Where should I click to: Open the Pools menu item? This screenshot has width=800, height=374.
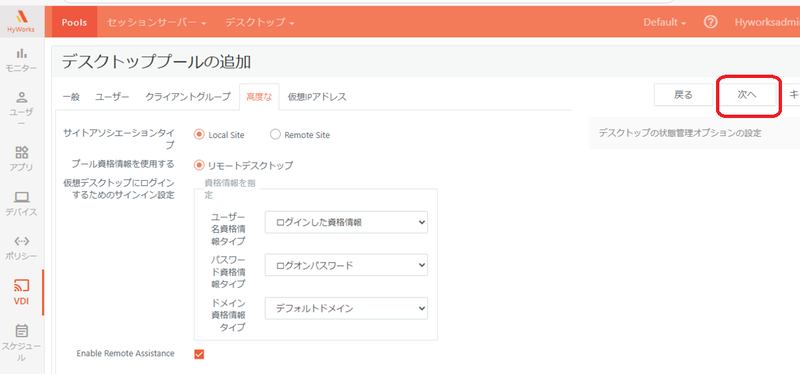pos(74,22)
